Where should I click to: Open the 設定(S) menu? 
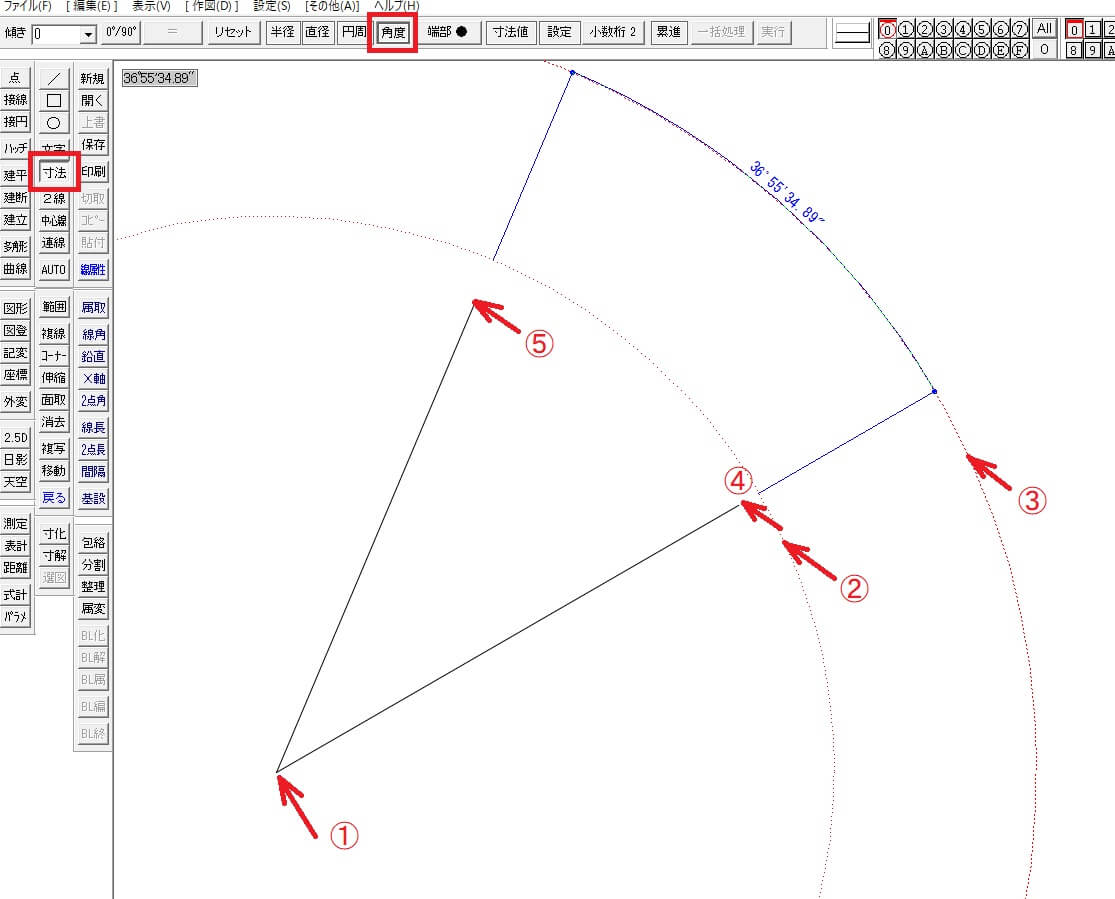click(272, 6)
